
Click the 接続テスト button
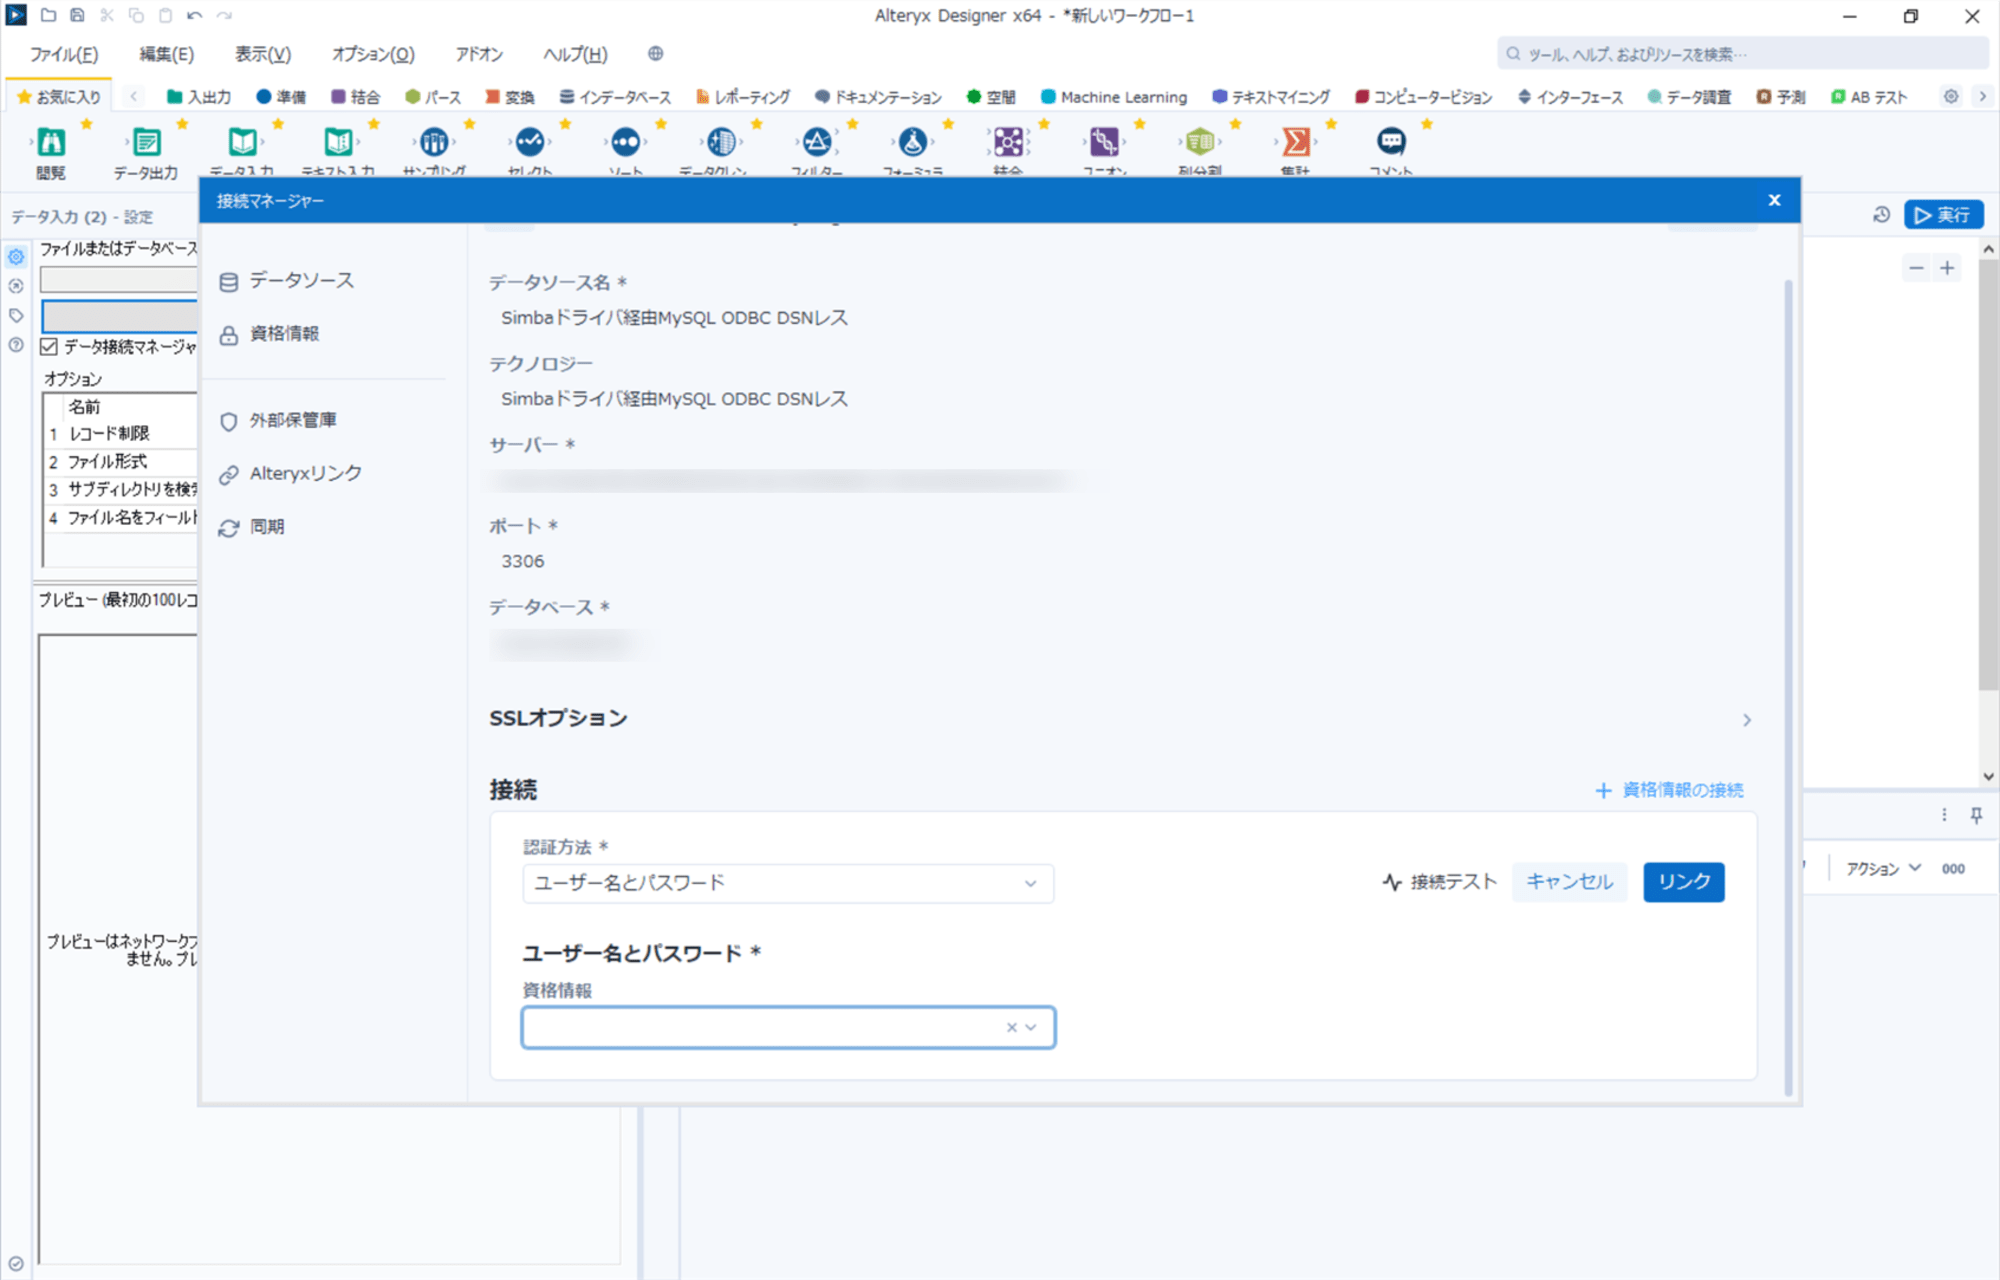tap(1440, 882)
